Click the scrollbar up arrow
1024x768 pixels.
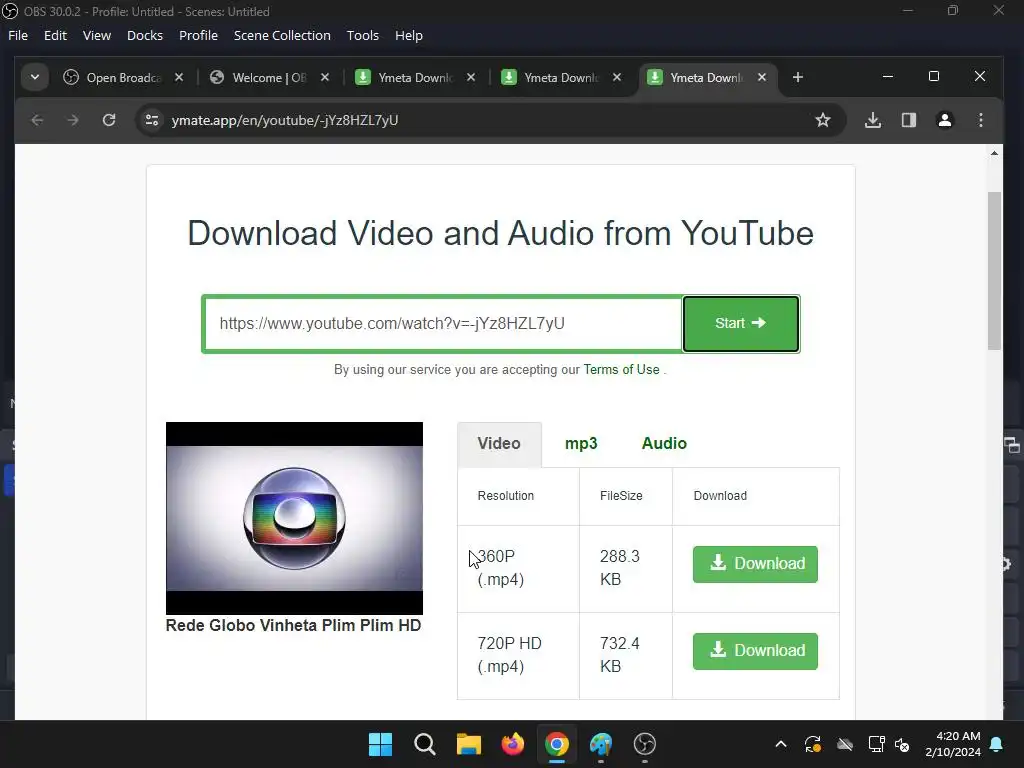click(994, 153)
